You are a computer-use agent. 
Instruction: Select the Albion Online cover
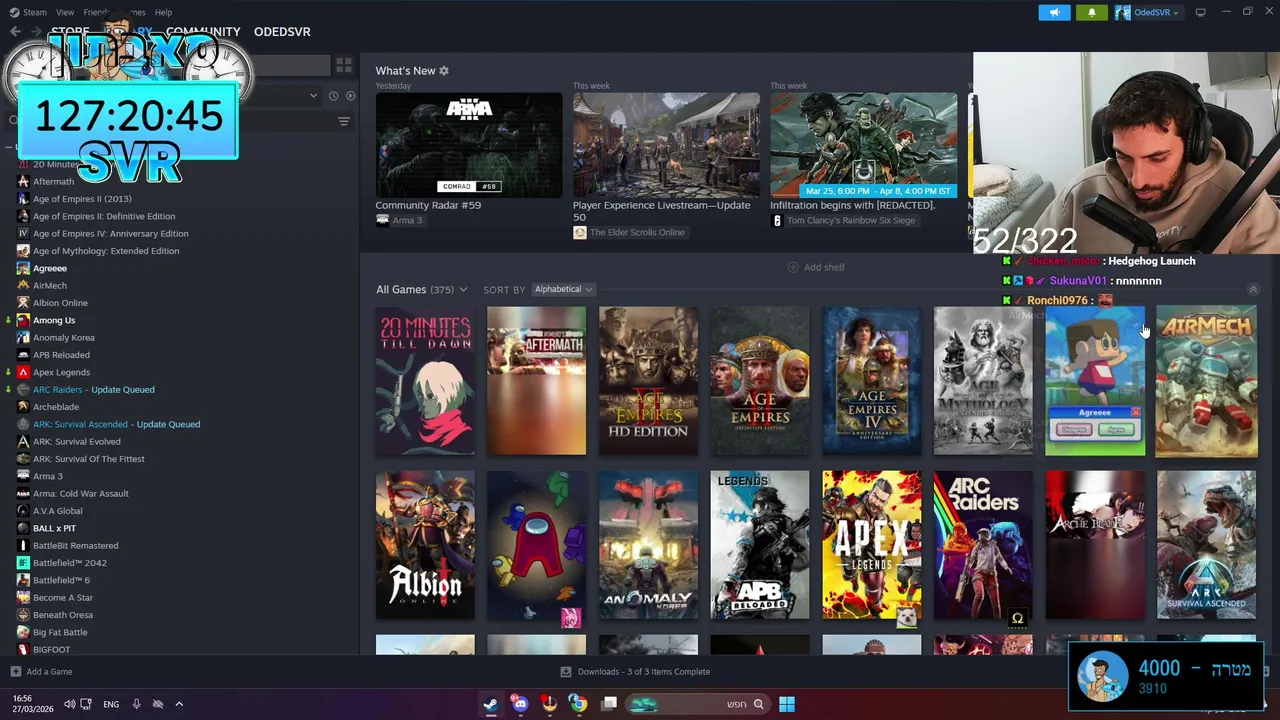point(425,545)
